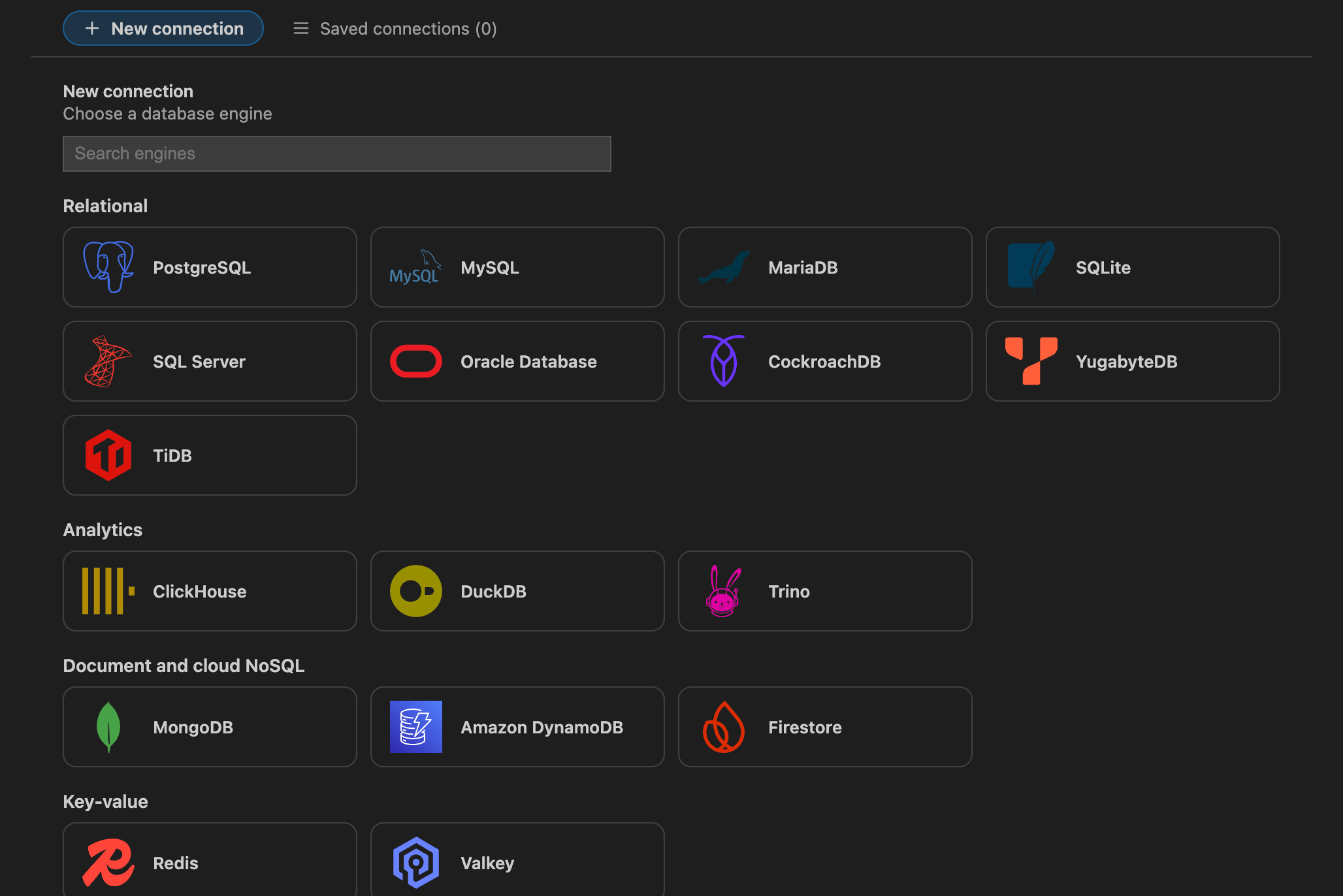Select the Amazon DynamoDB label

(x=542, y=728)
